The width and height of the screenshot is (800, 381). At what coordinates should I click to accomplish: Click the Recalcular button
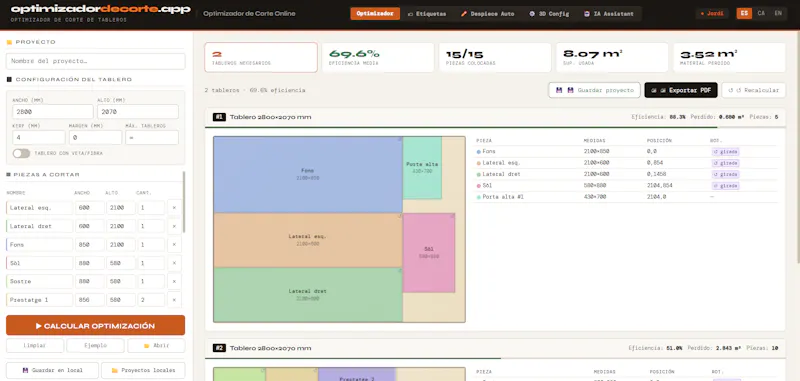[x=754, y=90]
